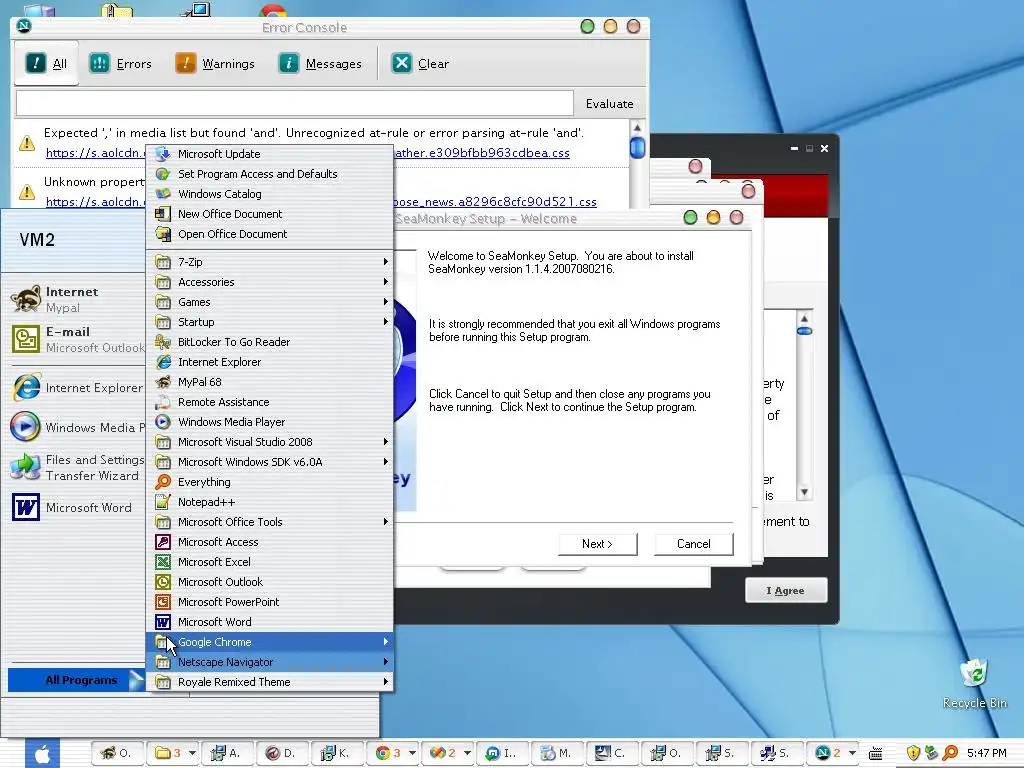
Task: Expand the Startup submenu
Action: pyautogui.click(x=270, y=322)
